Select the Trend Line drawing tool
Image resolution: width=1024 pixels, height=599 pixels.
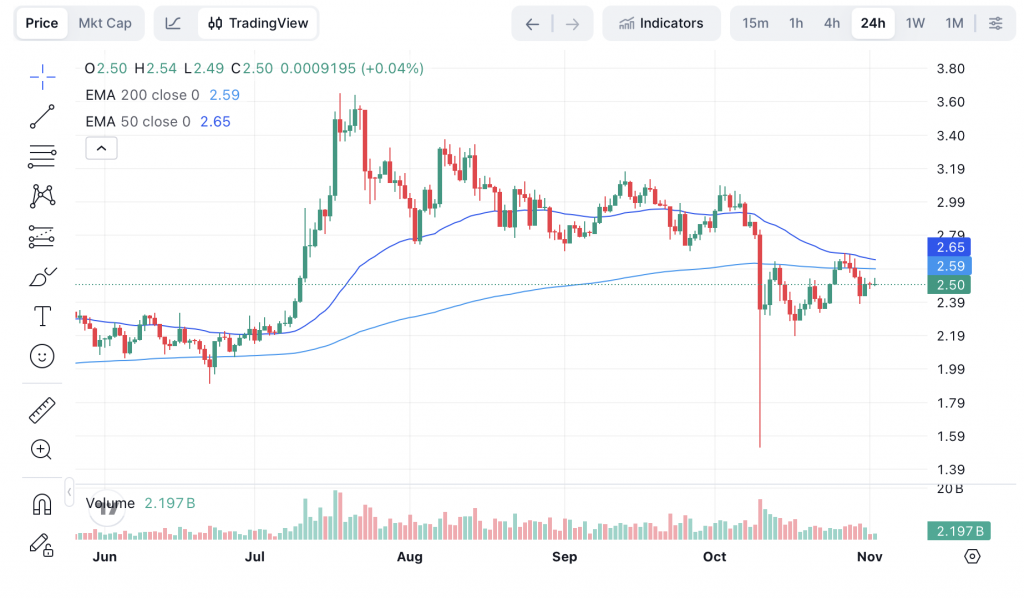click(41, 116)
